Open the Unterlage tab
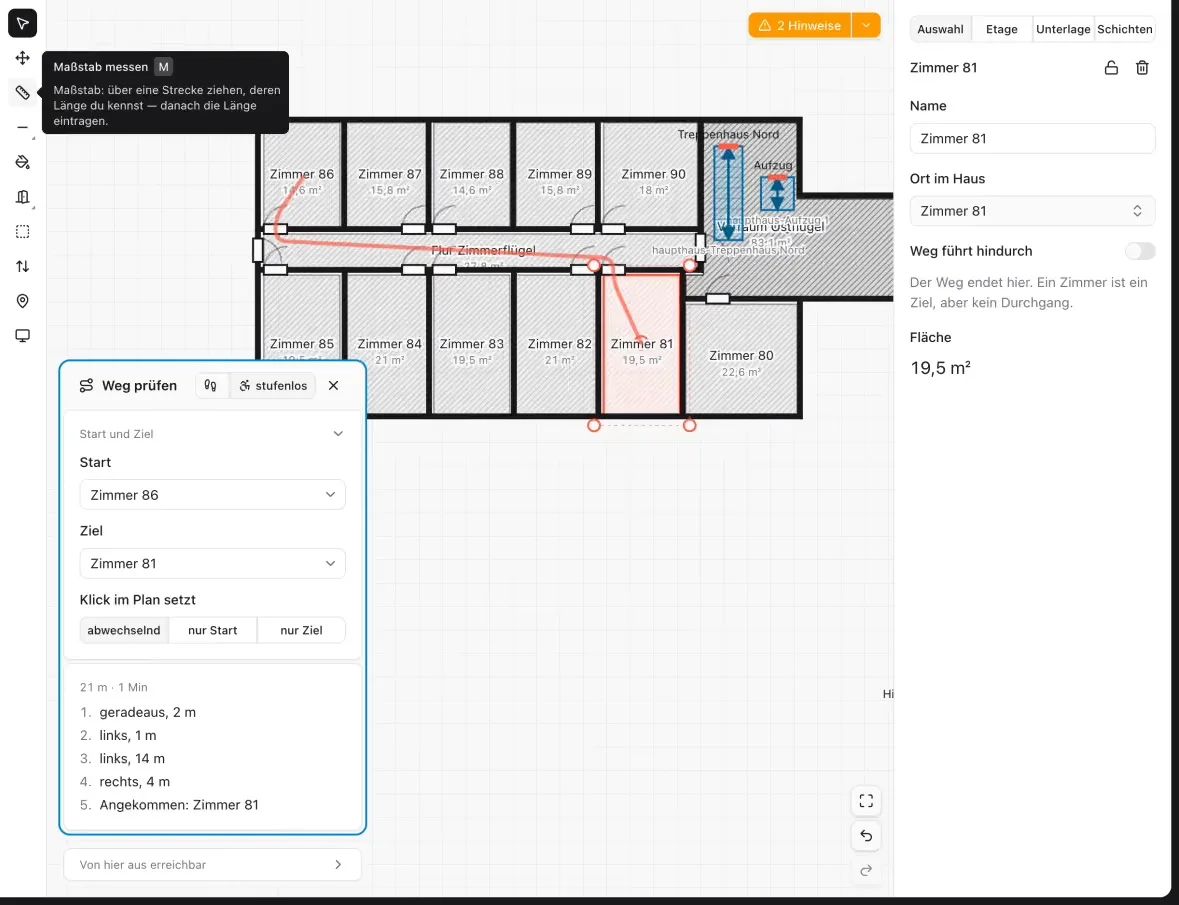 coord(1063,29)
